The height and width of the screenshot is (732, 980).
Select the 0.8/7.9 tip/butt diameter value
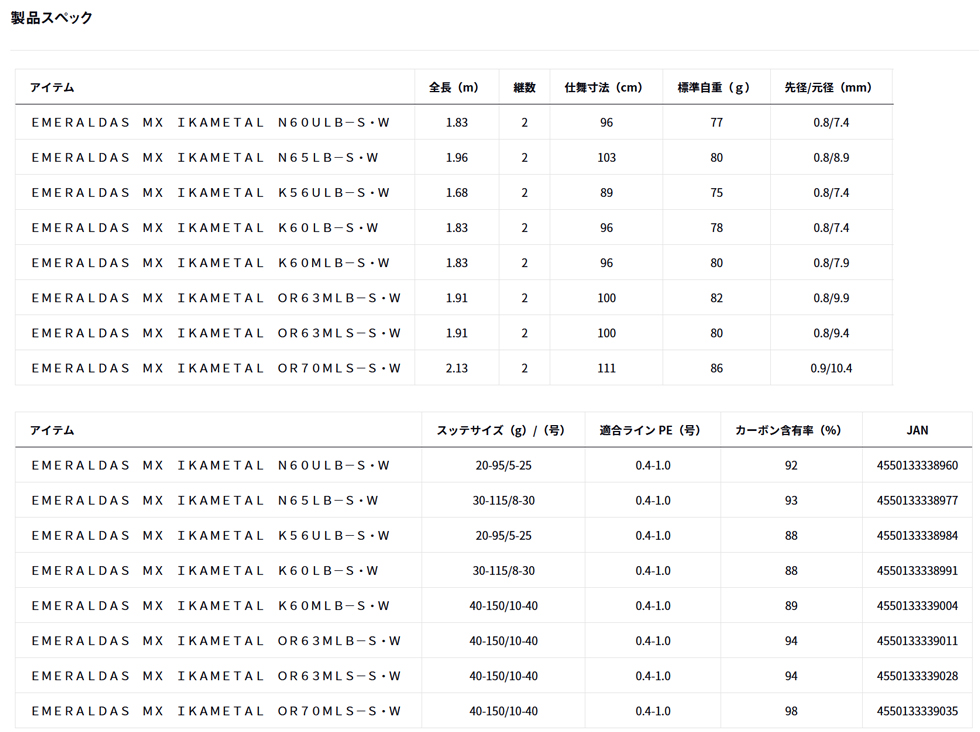click(831, 263)
